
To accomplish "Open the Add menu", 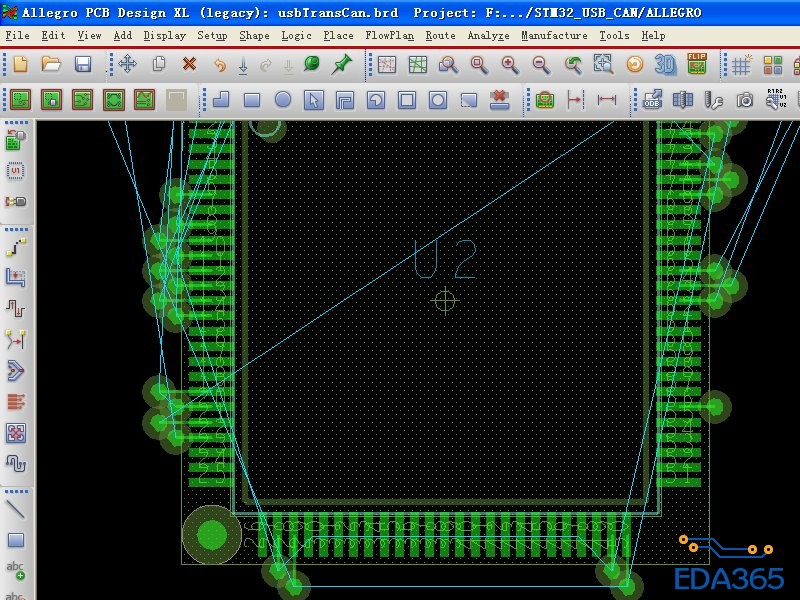I will [x=122, y=36].
